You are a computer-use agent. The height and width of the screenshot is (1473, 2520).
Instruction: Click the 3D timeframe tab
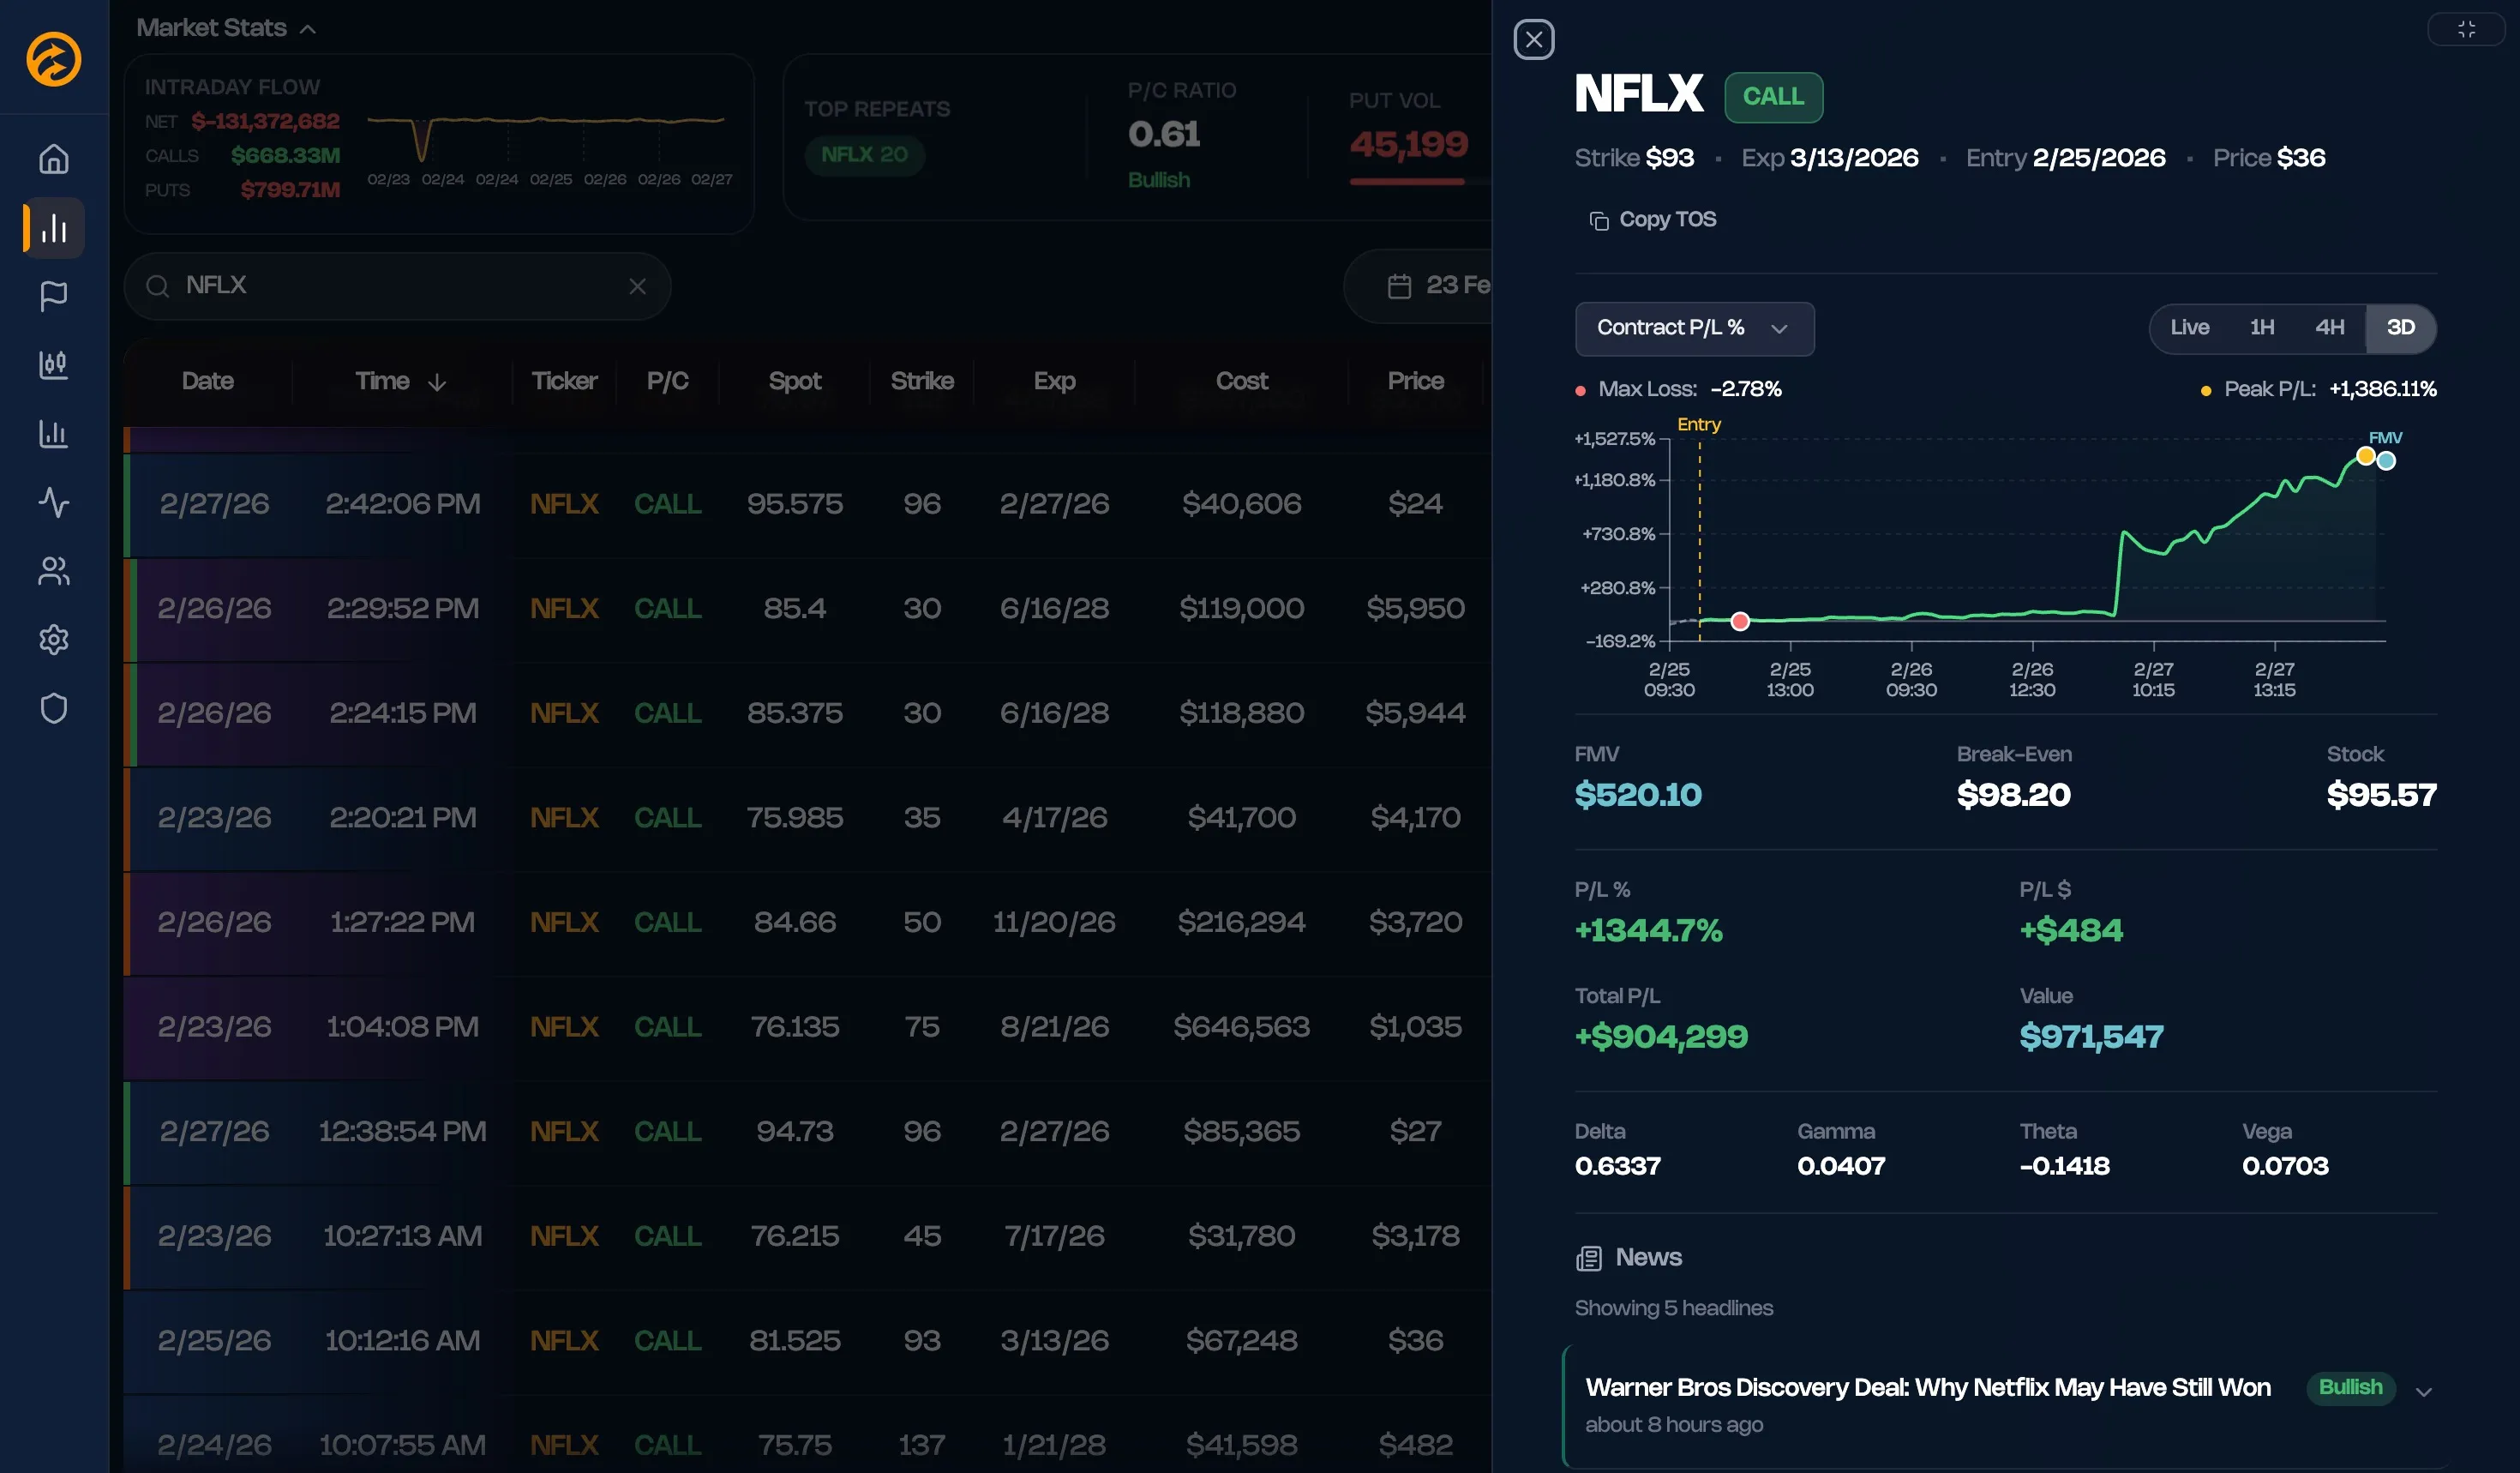(2401, 327)
